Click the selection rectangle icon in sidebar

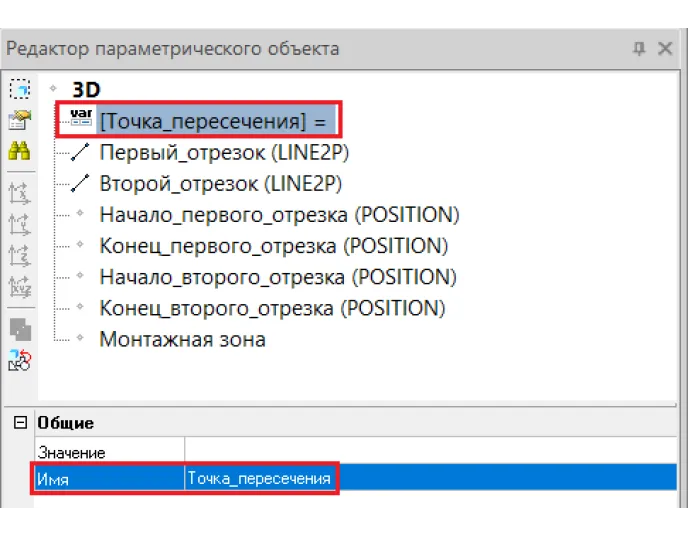click(20, 89)
